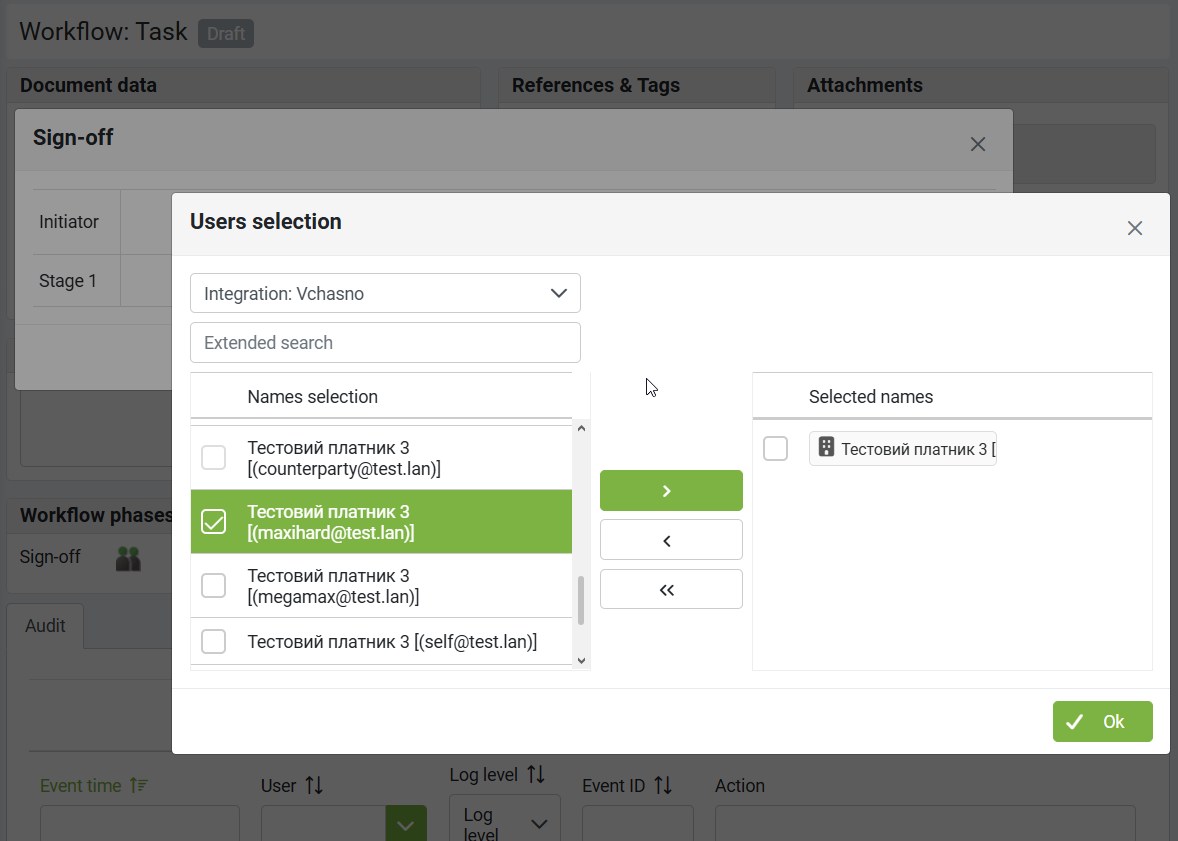Sort by Event ID column arrows
The width and height of the screenshot is (1178, 841).
coord(662,786)
